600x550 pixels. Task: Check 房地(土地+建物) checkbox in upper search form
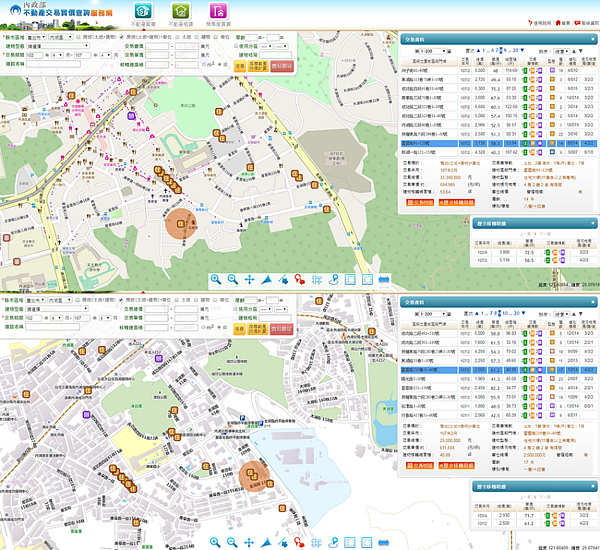78,37
